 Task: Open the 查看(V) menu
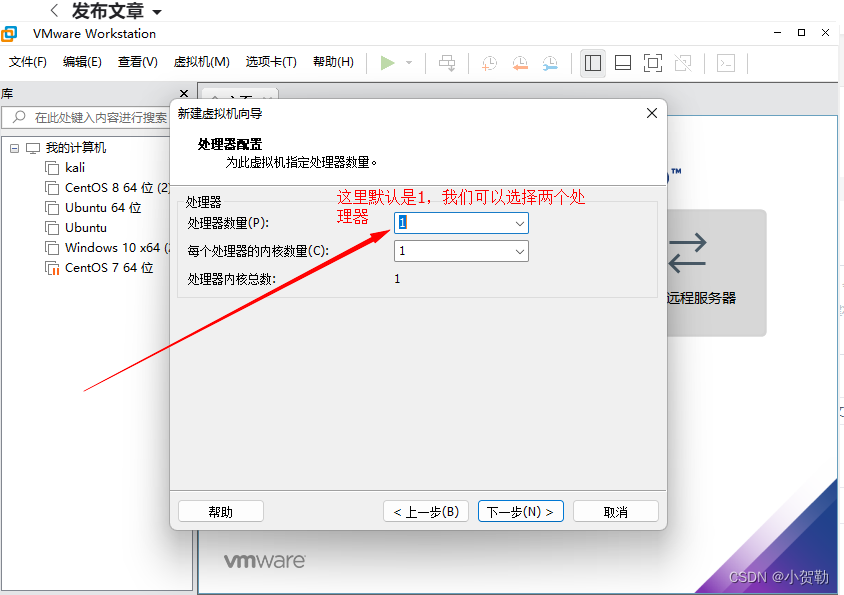[138, 62]
